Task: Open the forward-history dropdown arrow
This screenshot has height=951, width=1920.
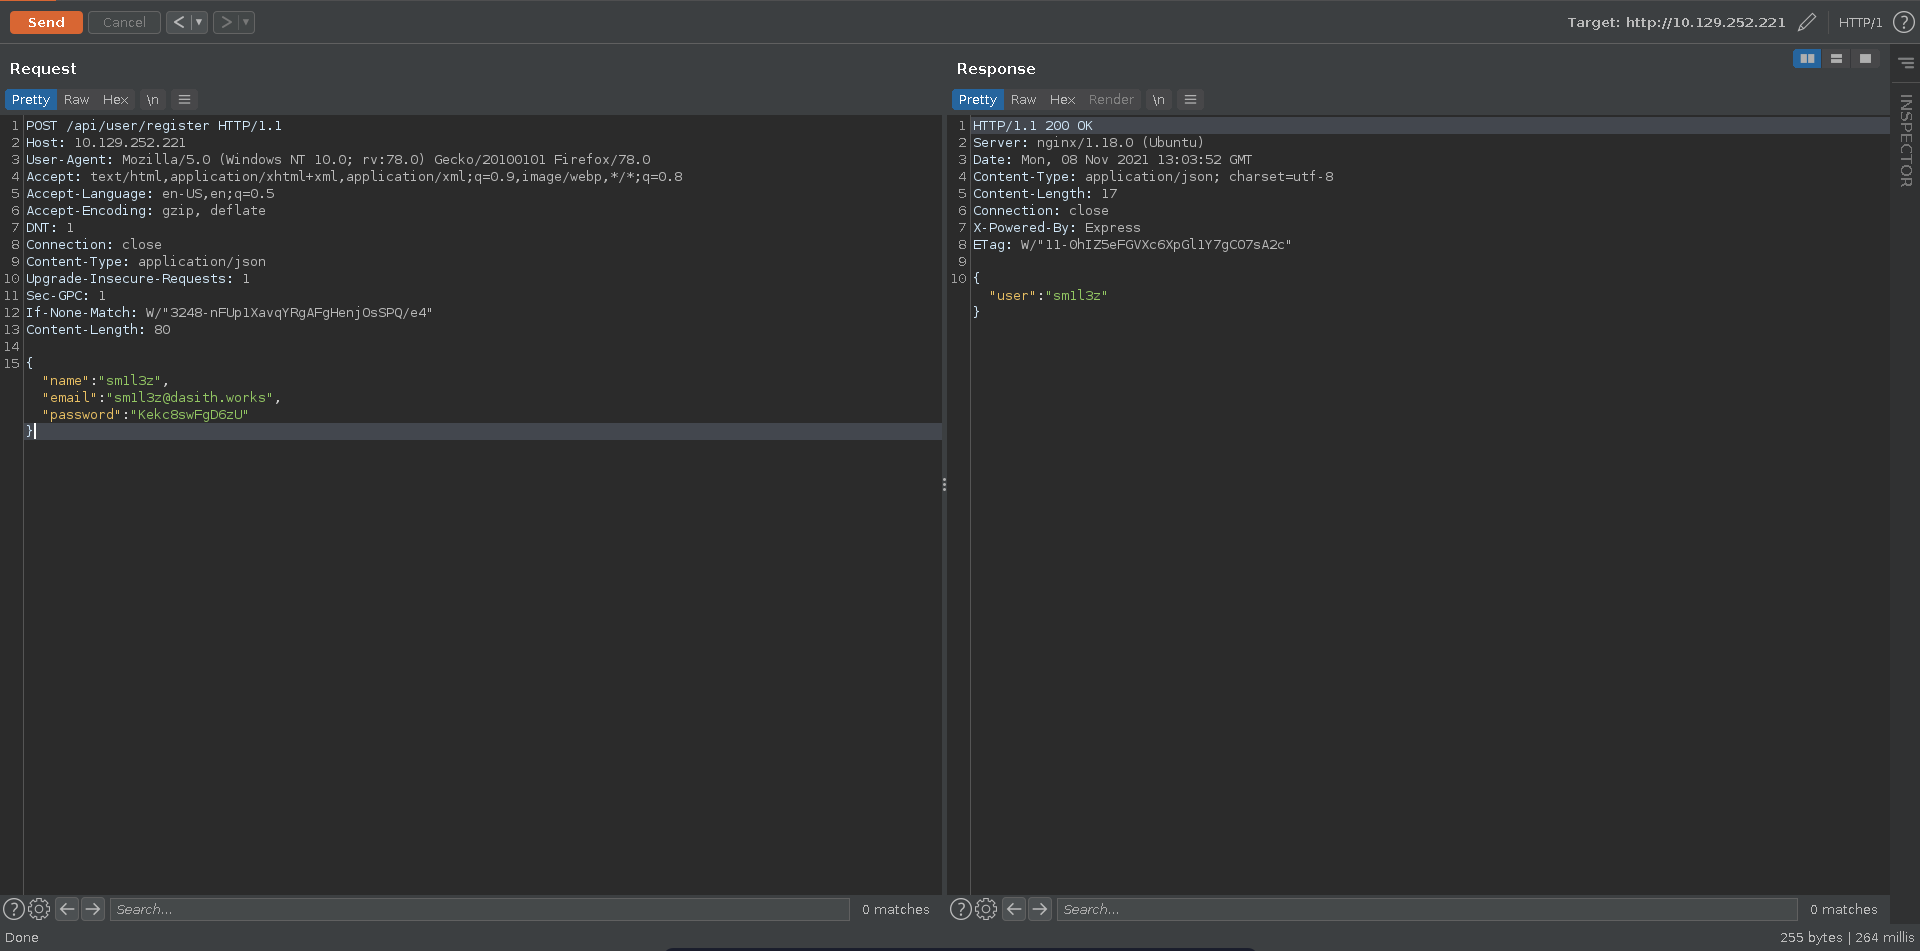Action: 246,22
